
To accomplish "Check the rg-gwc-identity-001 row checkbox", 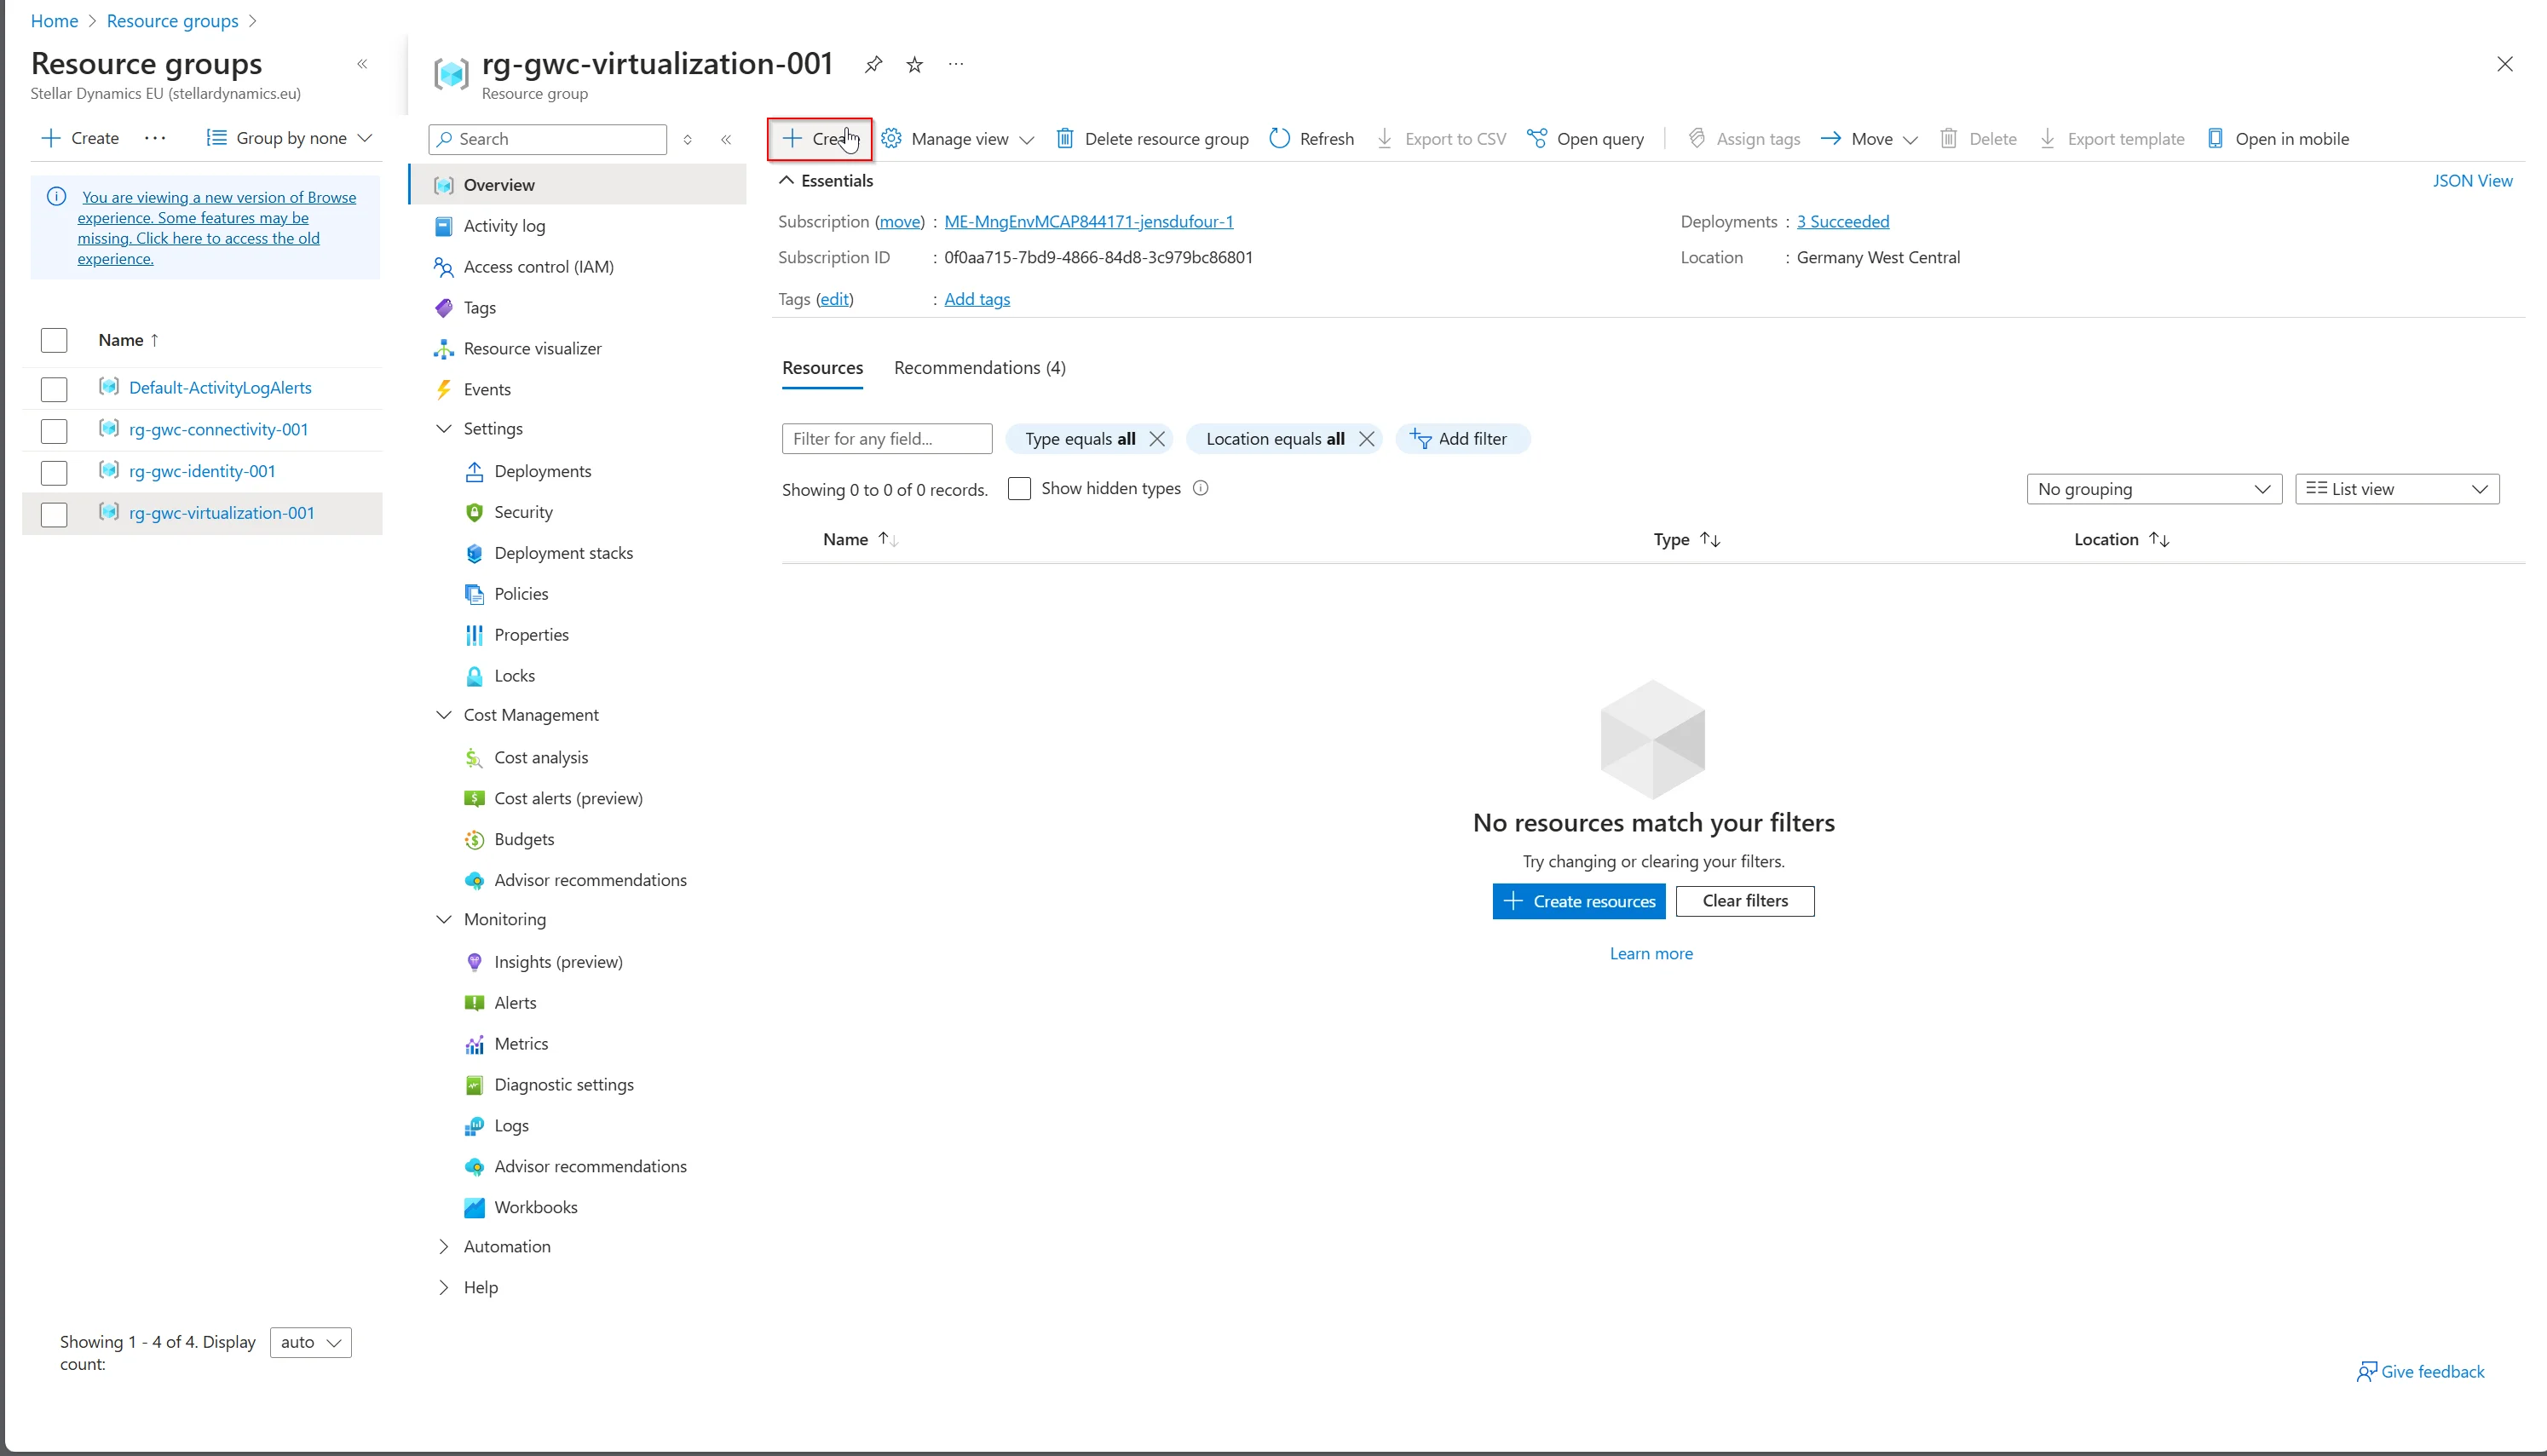I will pos(54,472).
